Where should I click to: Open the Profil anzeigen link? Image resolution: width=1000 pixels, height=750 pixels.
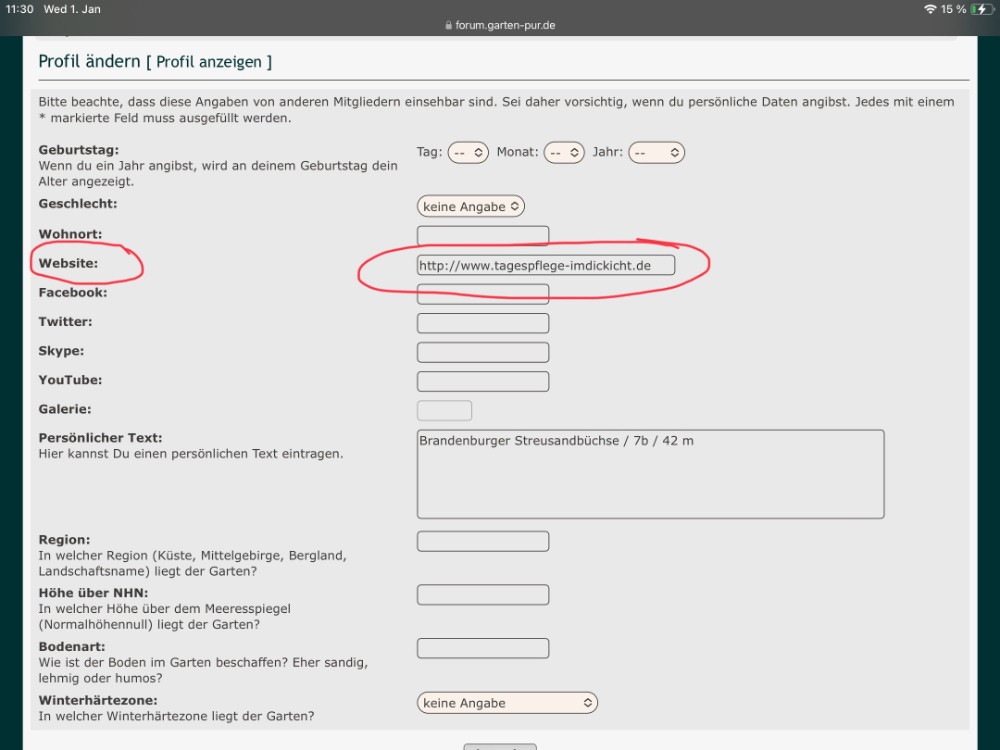tap(209, 62)
